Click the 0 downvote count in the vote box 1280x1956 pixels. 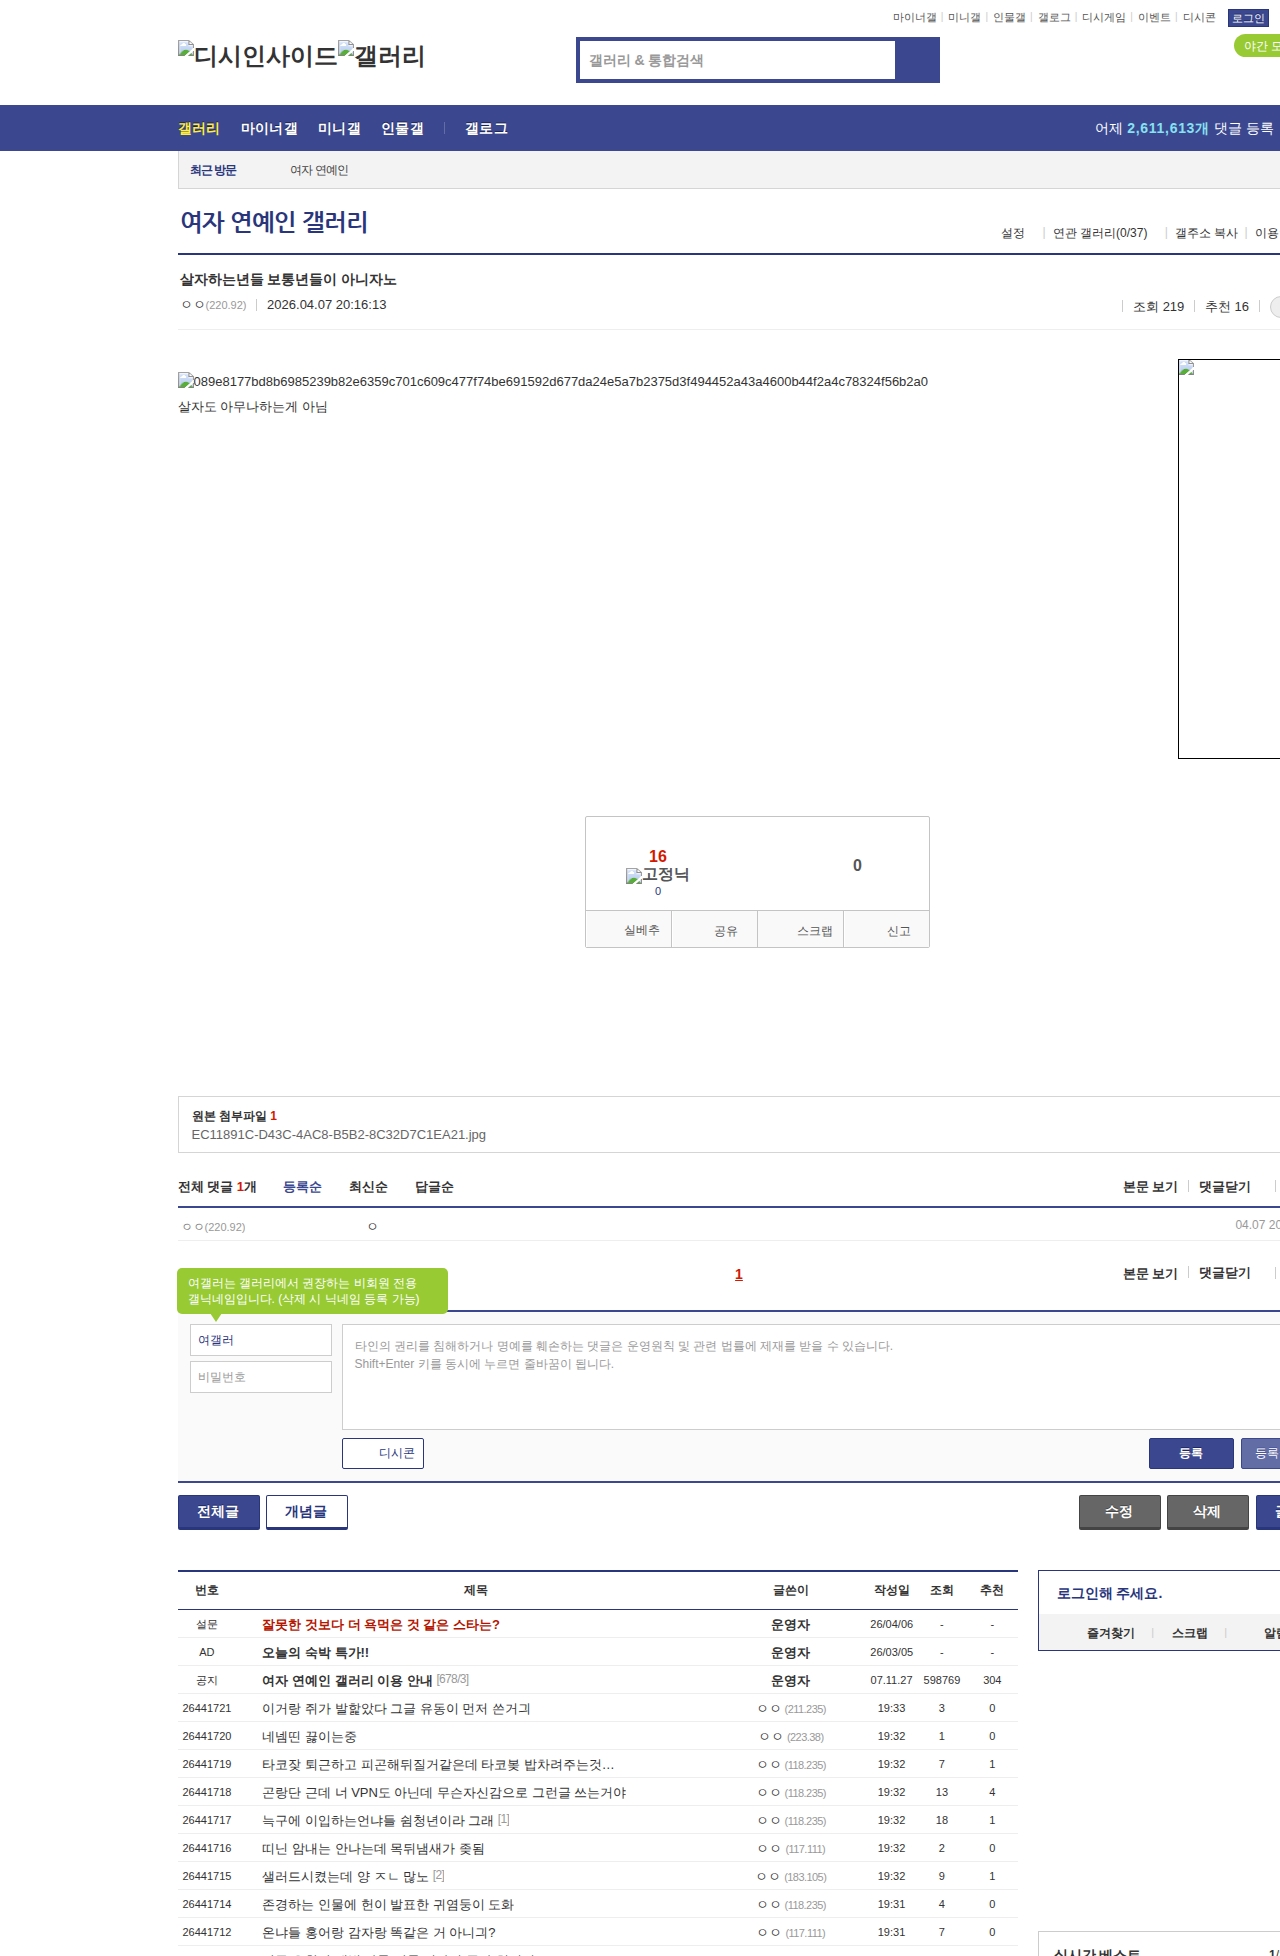[857, 866]
